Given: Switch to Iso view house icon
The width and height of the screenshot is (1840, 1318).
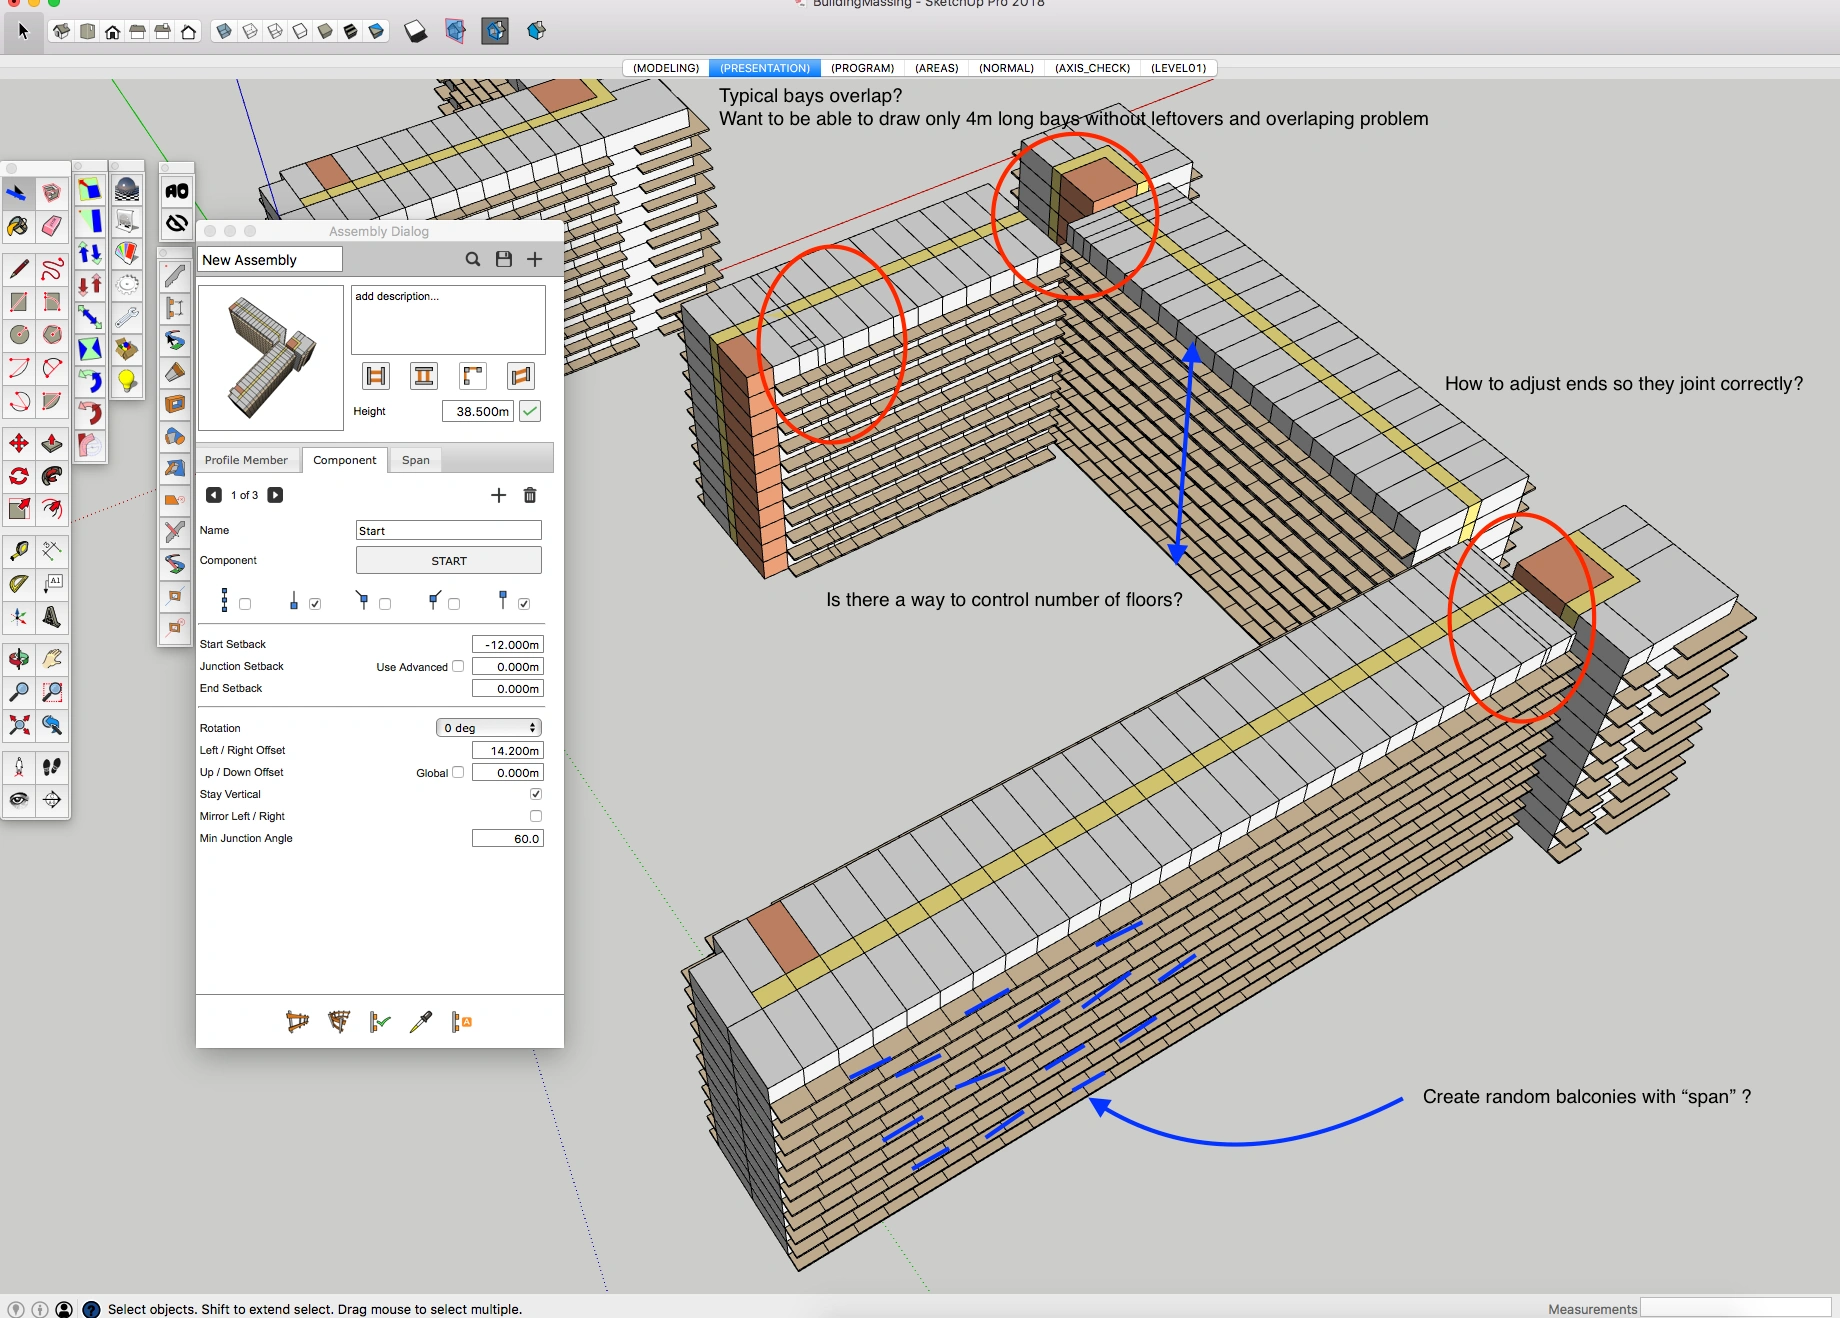Looking at the screenshot, I should click(62, 32).
